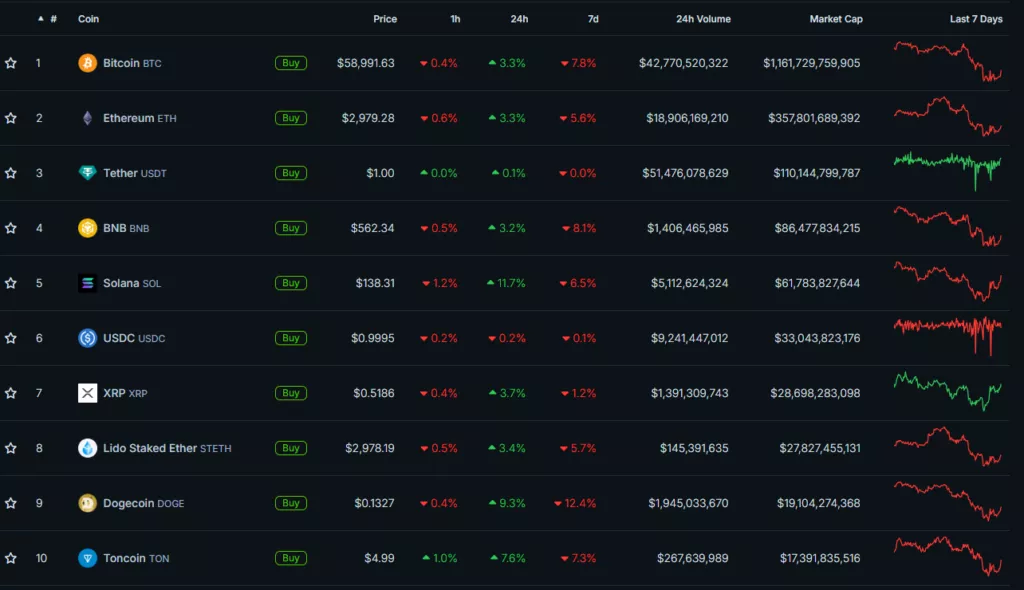Open Dogecoin's 7-day sparkline chart
The height and width of the screenshot is (590, 1024).
pos(948,501)
